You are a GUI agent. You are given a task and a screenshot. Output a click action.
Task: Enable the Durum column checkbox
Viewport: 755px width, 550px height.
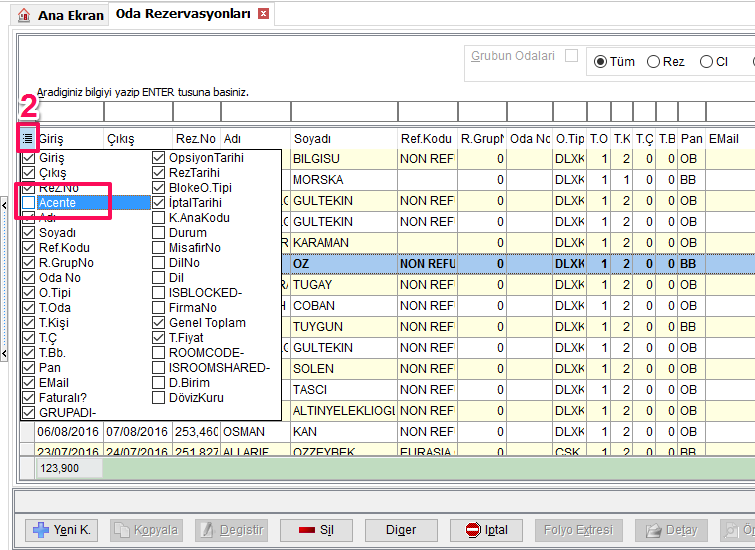point(158,233)
